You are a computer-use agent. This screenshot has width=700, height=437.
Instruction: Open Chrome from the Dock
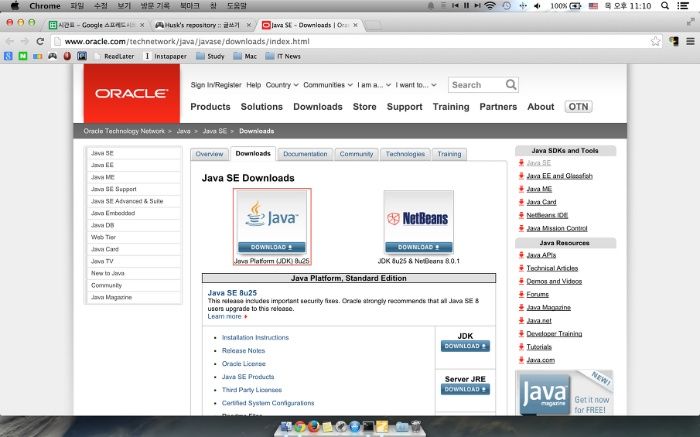(300, 427)
